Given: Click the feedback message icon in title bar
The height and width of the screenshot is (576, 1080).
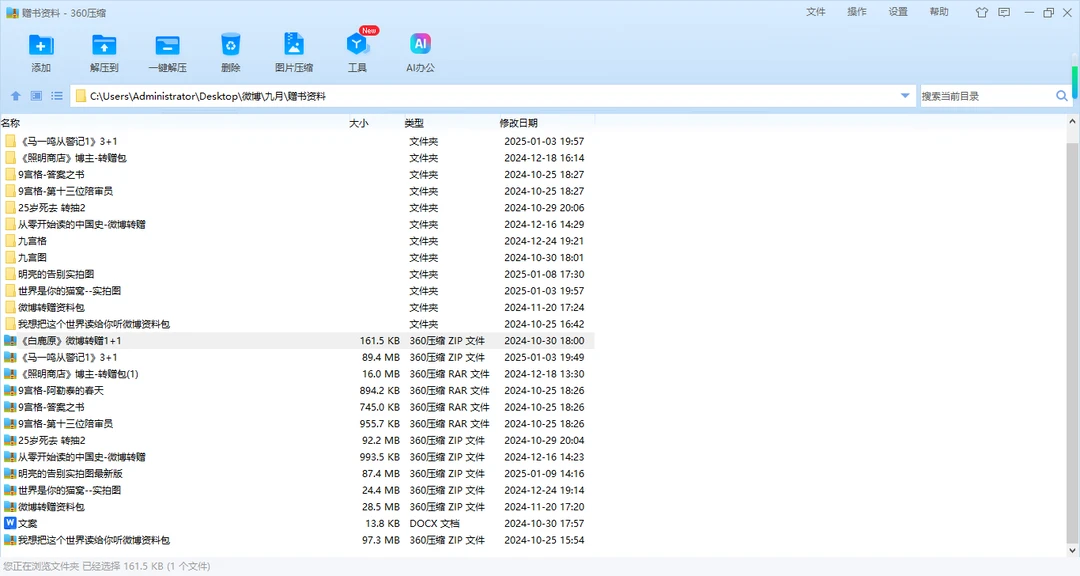Looking at the screenshot, I should pyautogui.click(x=1004, y=12).
